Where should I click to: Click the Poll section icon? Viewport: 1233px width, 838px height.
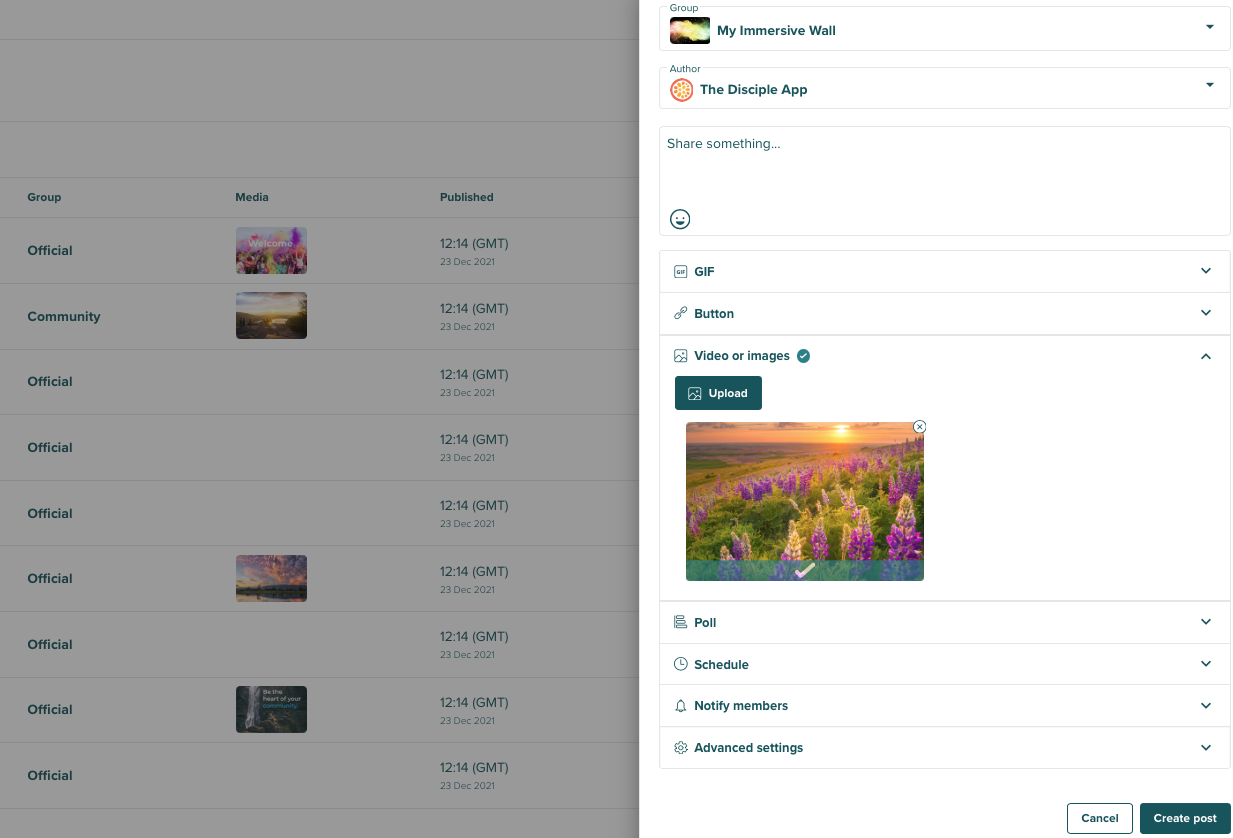(681, 622)
